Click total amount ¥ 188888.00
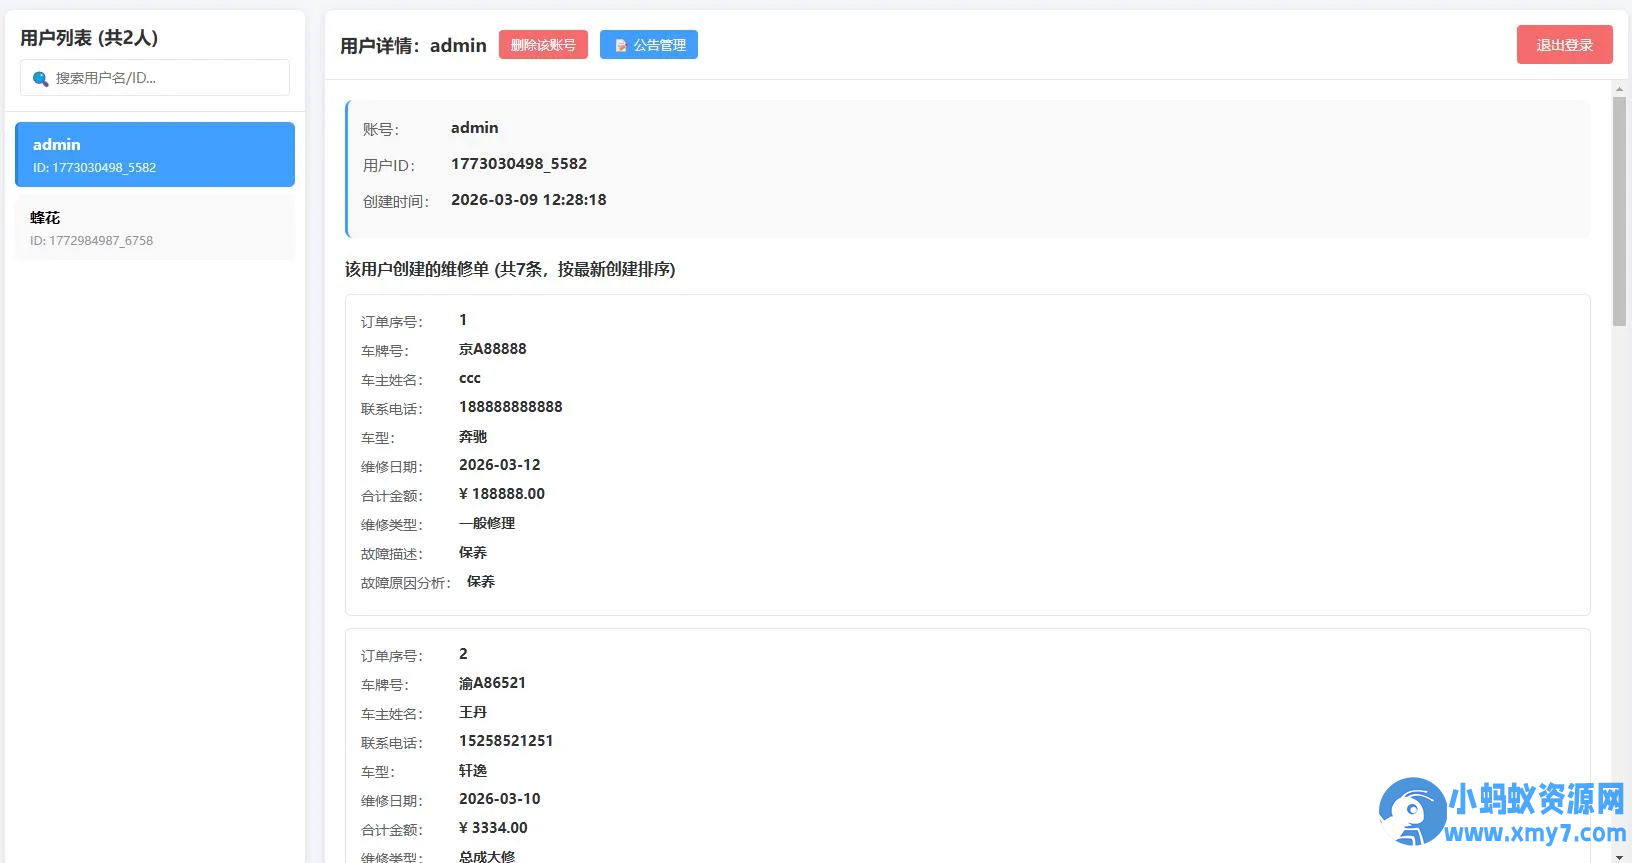 (x=502, y=494)
